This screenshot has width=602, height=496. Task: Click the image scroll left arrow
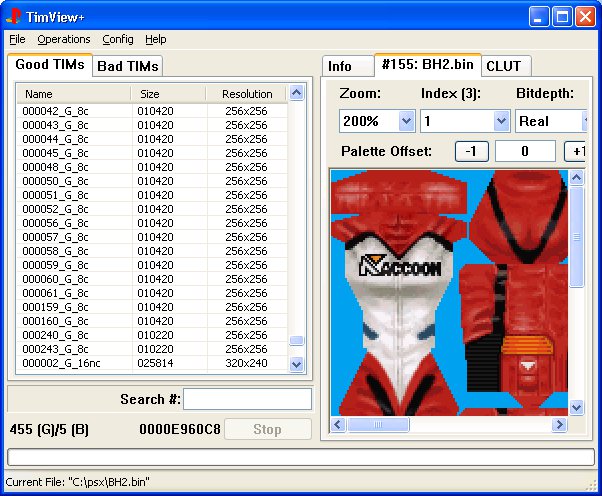point(338,426)
